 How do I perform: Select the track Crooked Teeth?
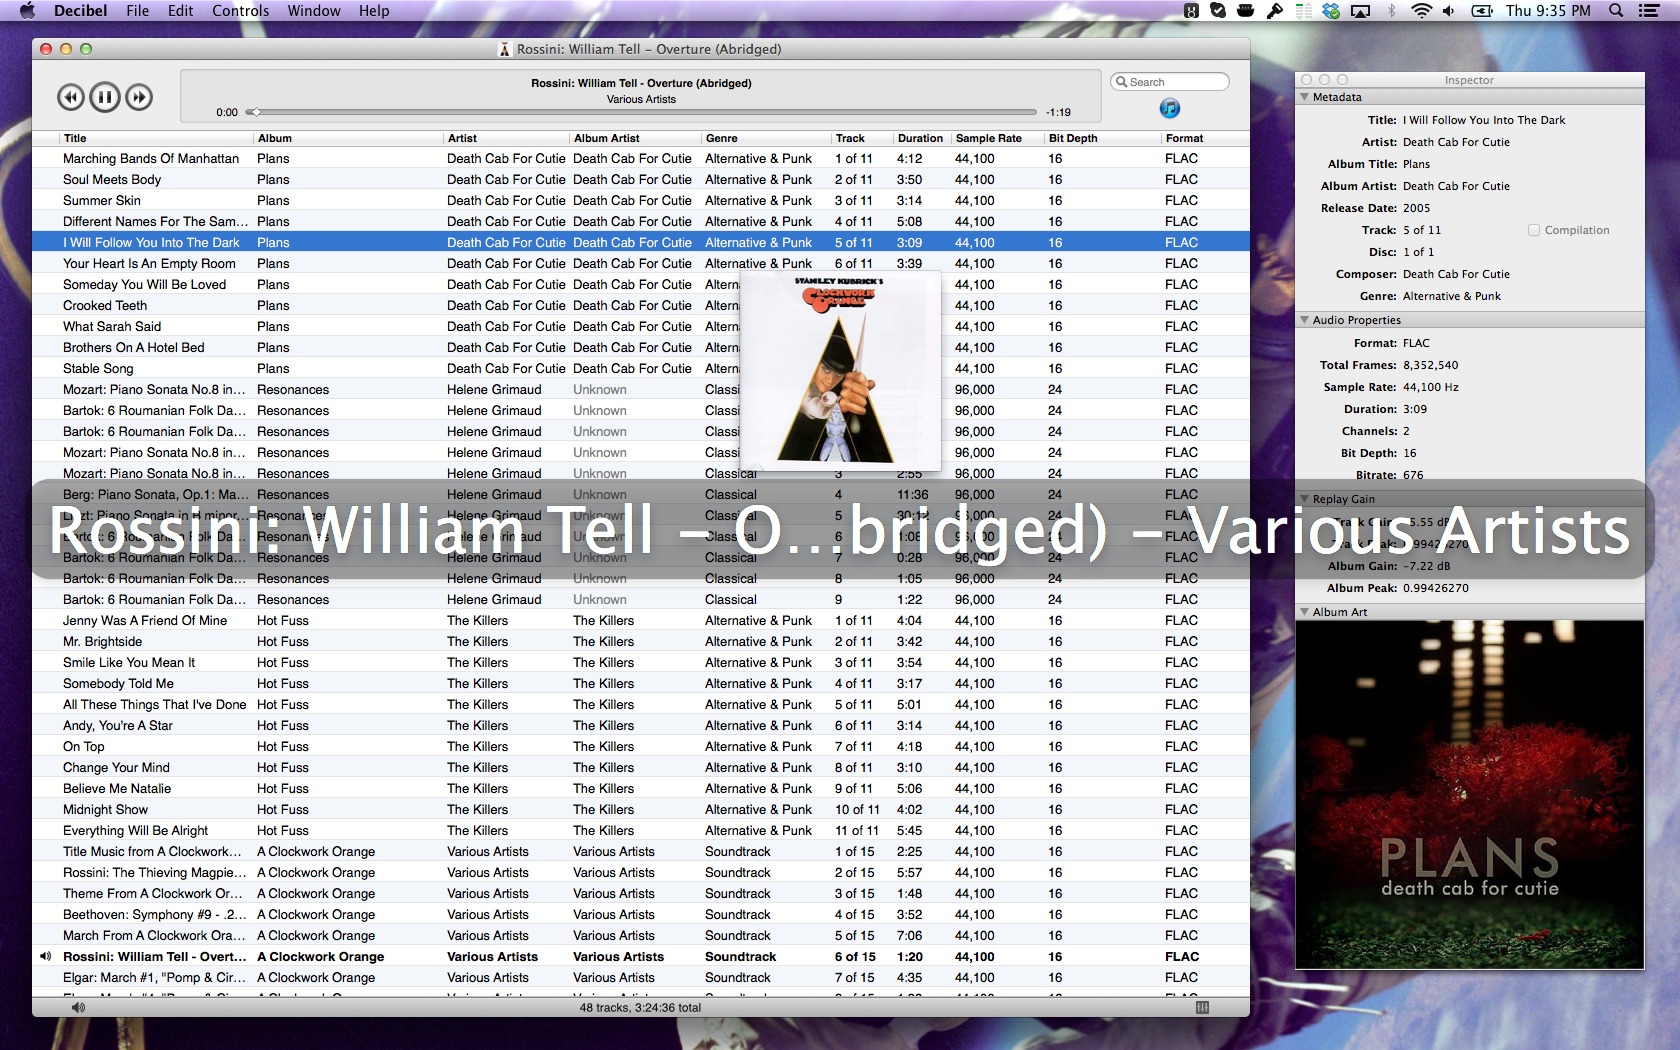click(x=640, y=305)
